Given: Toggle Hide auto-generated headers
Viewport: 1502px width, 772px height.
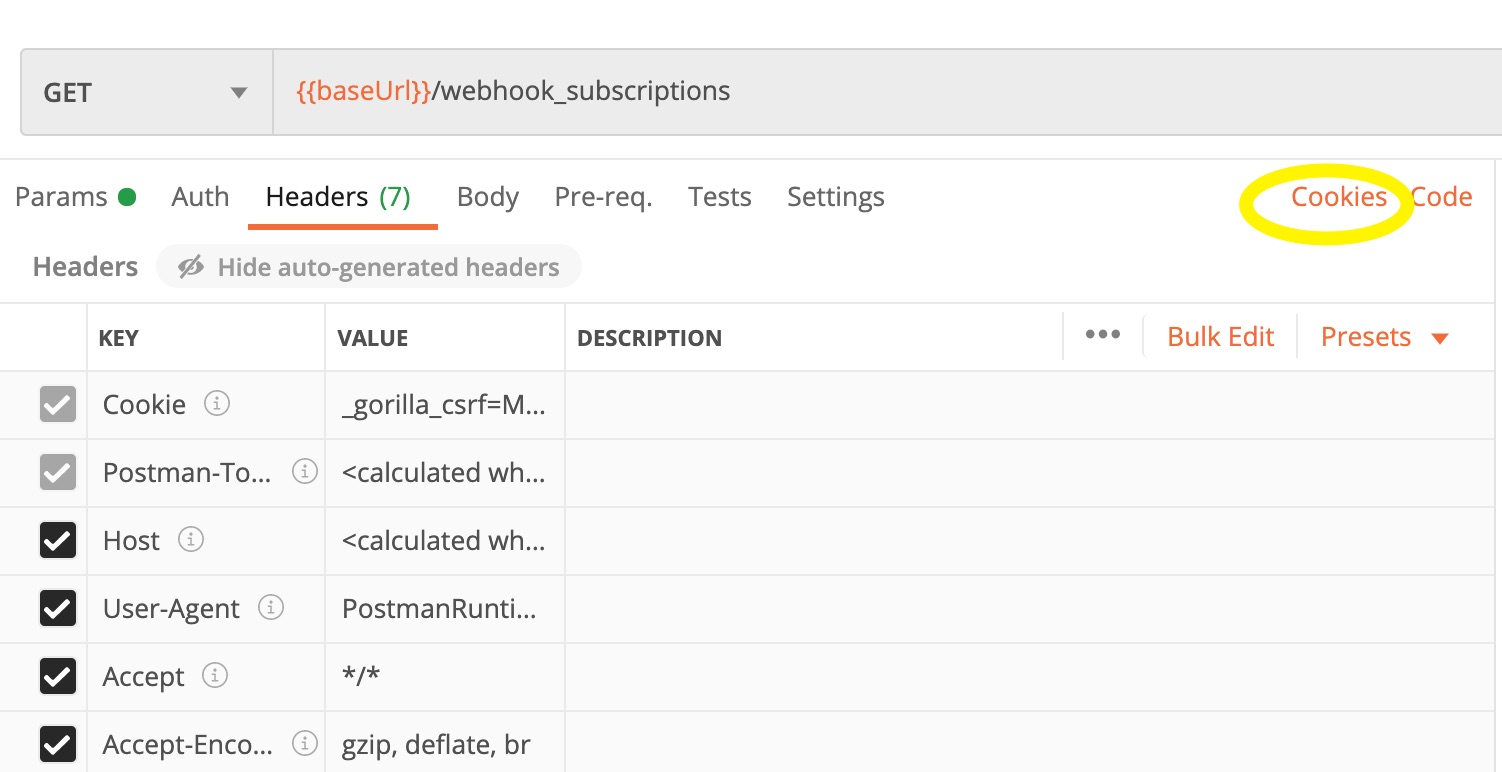Looking at the screenshot, I should point(368,266).
